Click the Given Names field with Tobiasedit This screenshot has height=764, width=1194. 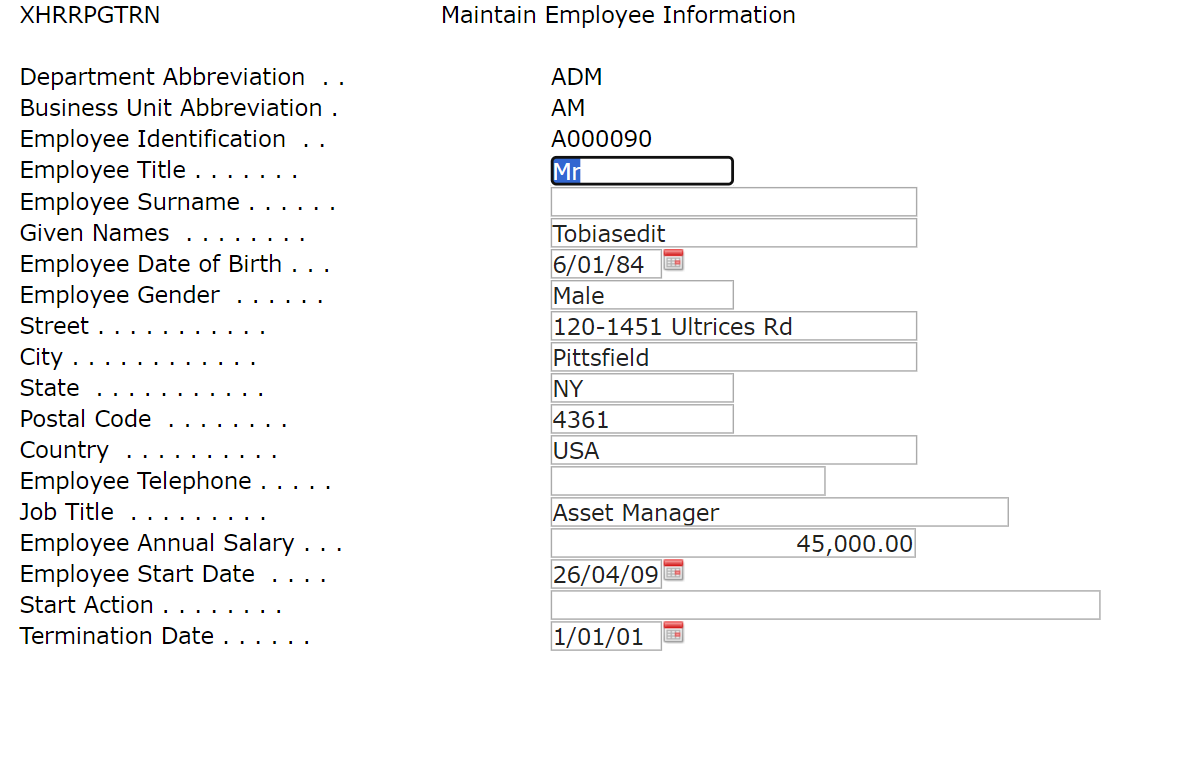pos(733,233)
